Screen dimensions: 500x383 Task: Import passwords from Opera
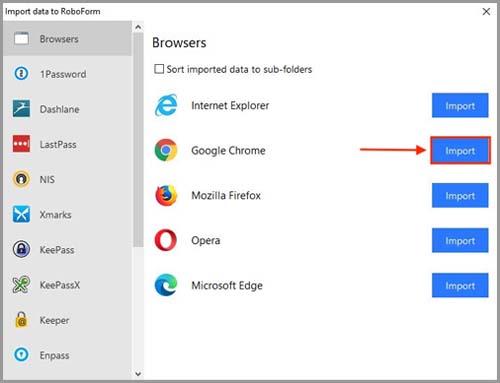pyautogui.click(x=460, y=240)
